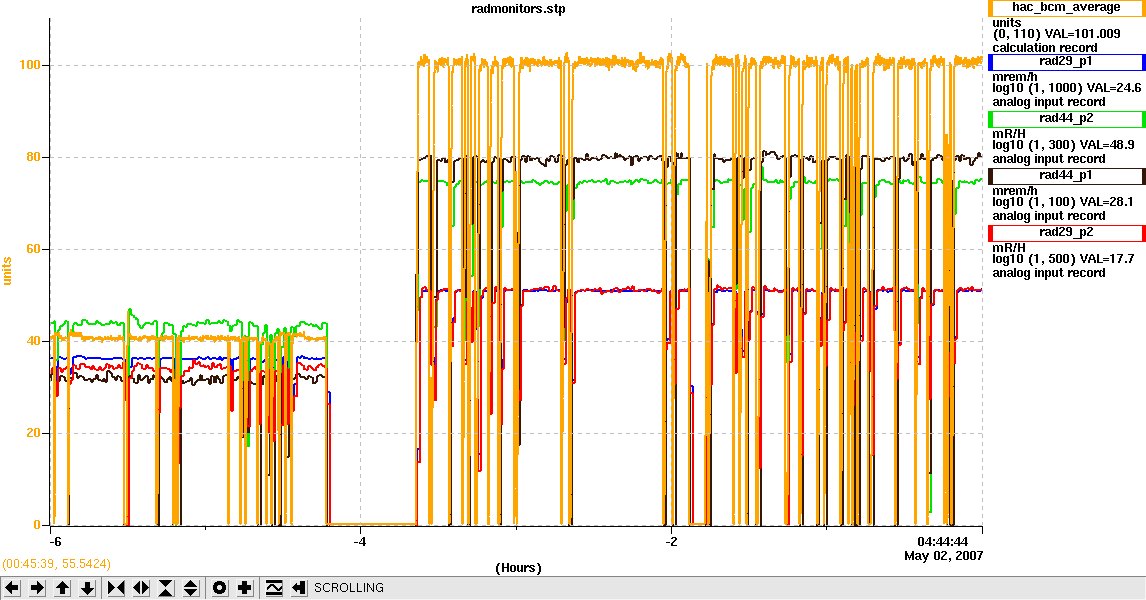The image size is (1146, 600).
Task: Shift the plot down using the down arrow button
Action: (88, 588)
